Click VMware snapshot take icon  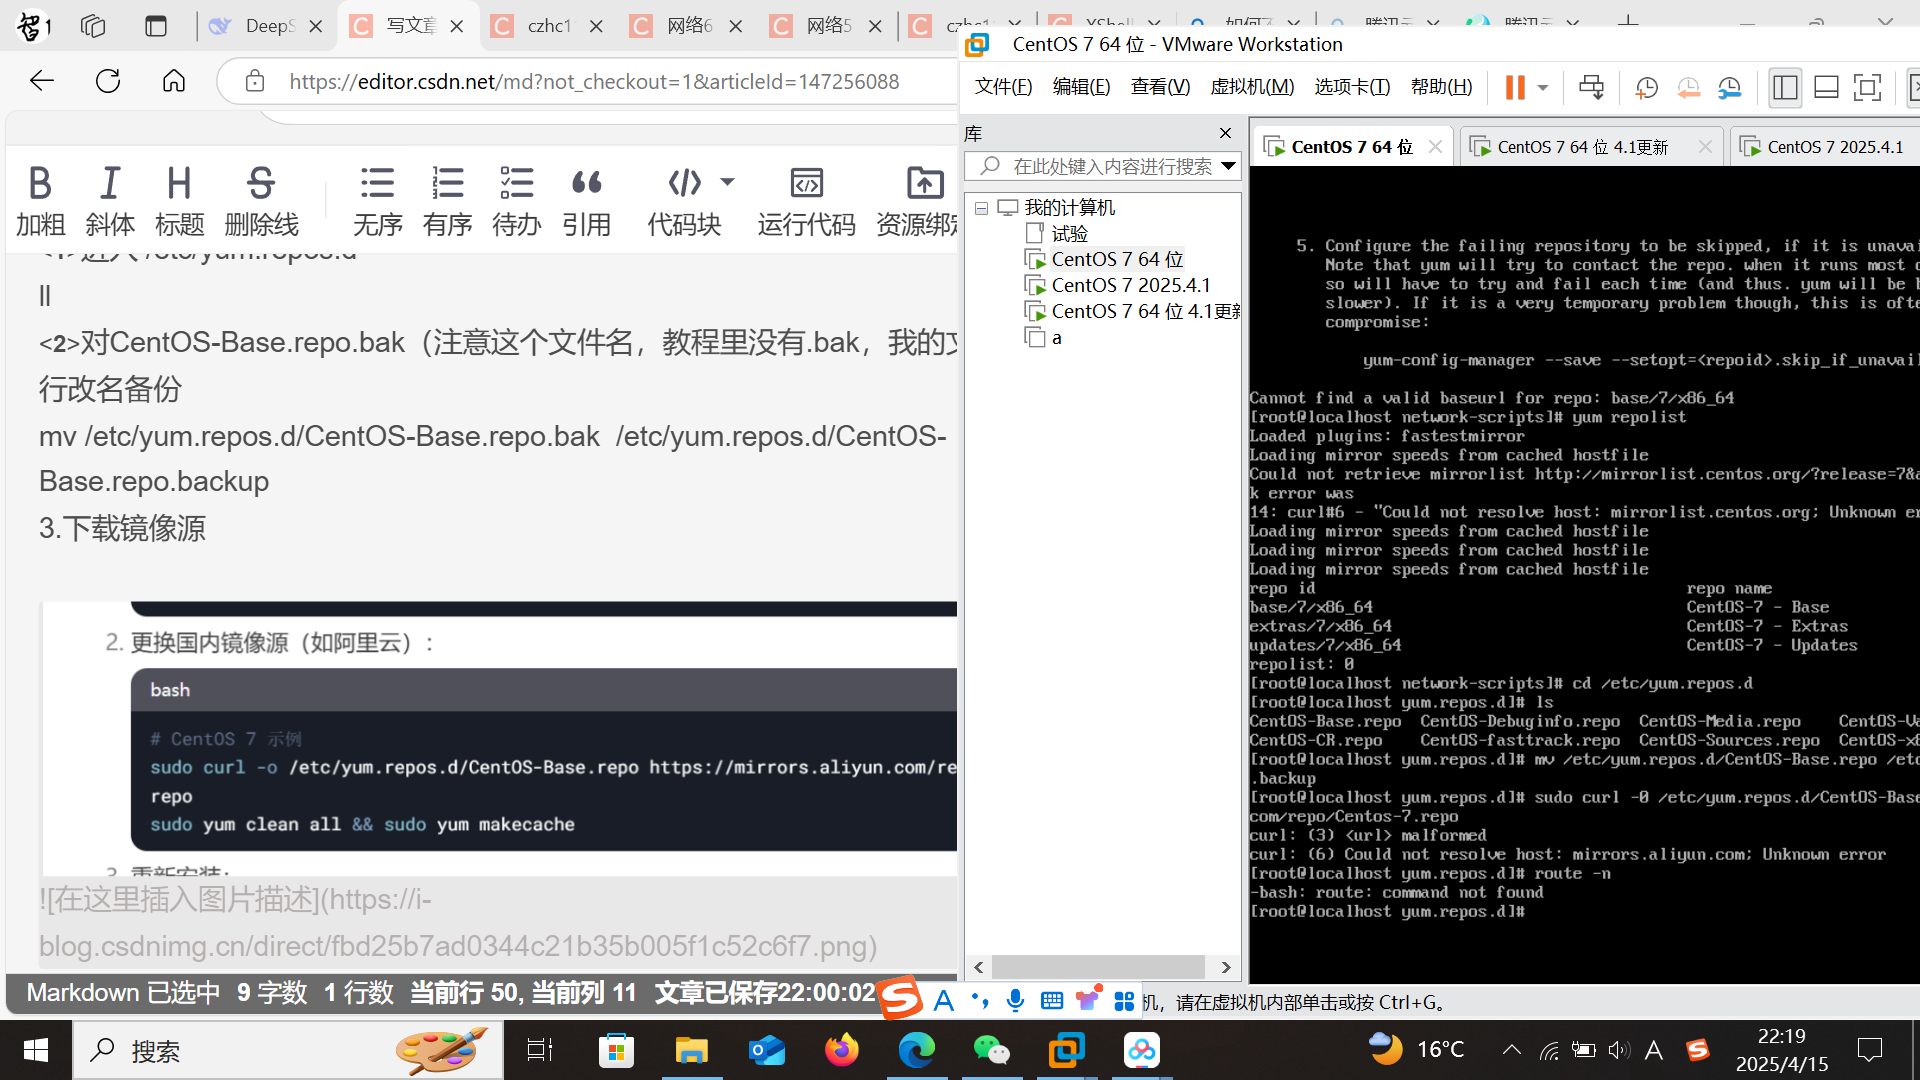tap(1646, 88)
